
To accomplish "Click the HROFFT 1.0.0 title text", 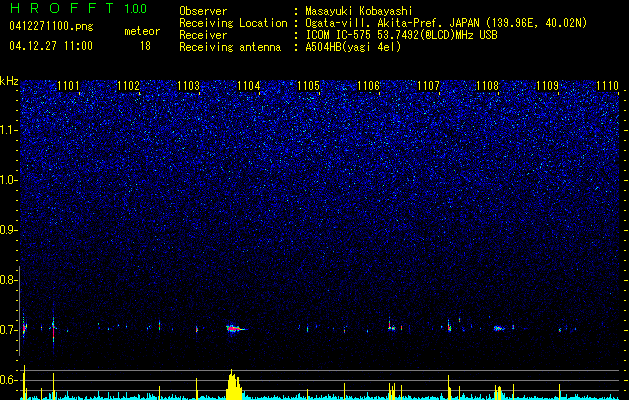I will click(x=79, y=8).
